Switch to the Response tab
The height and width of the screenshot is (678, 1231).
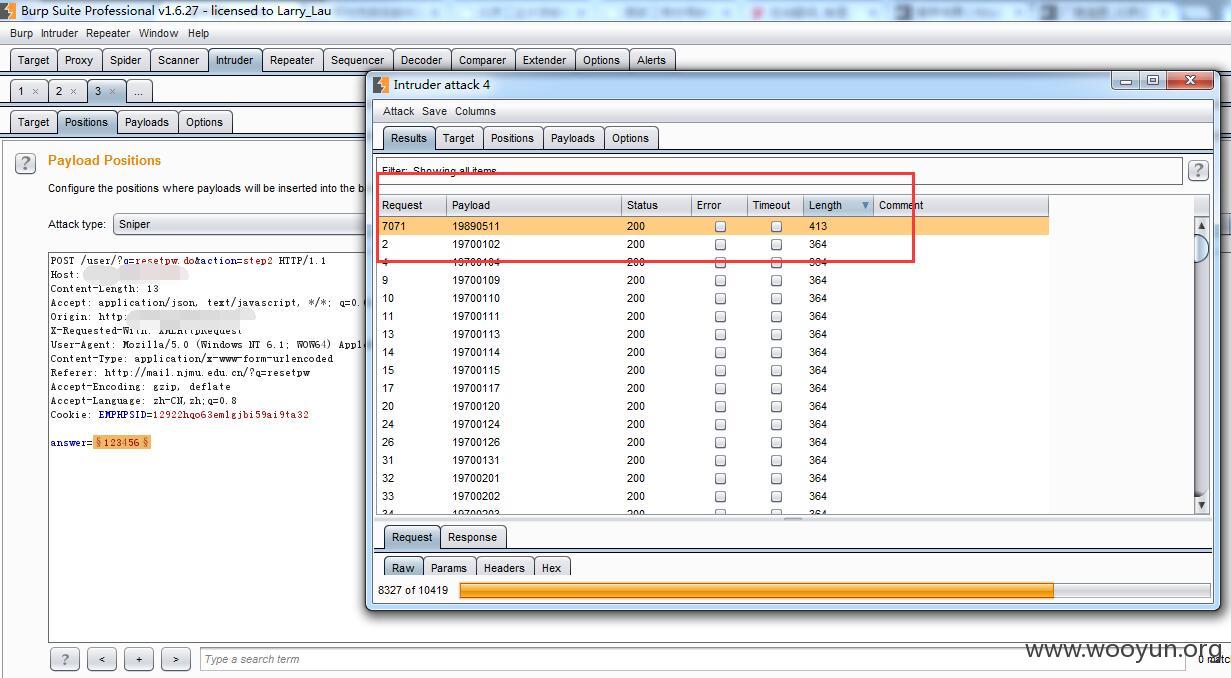tap(472, 537)
